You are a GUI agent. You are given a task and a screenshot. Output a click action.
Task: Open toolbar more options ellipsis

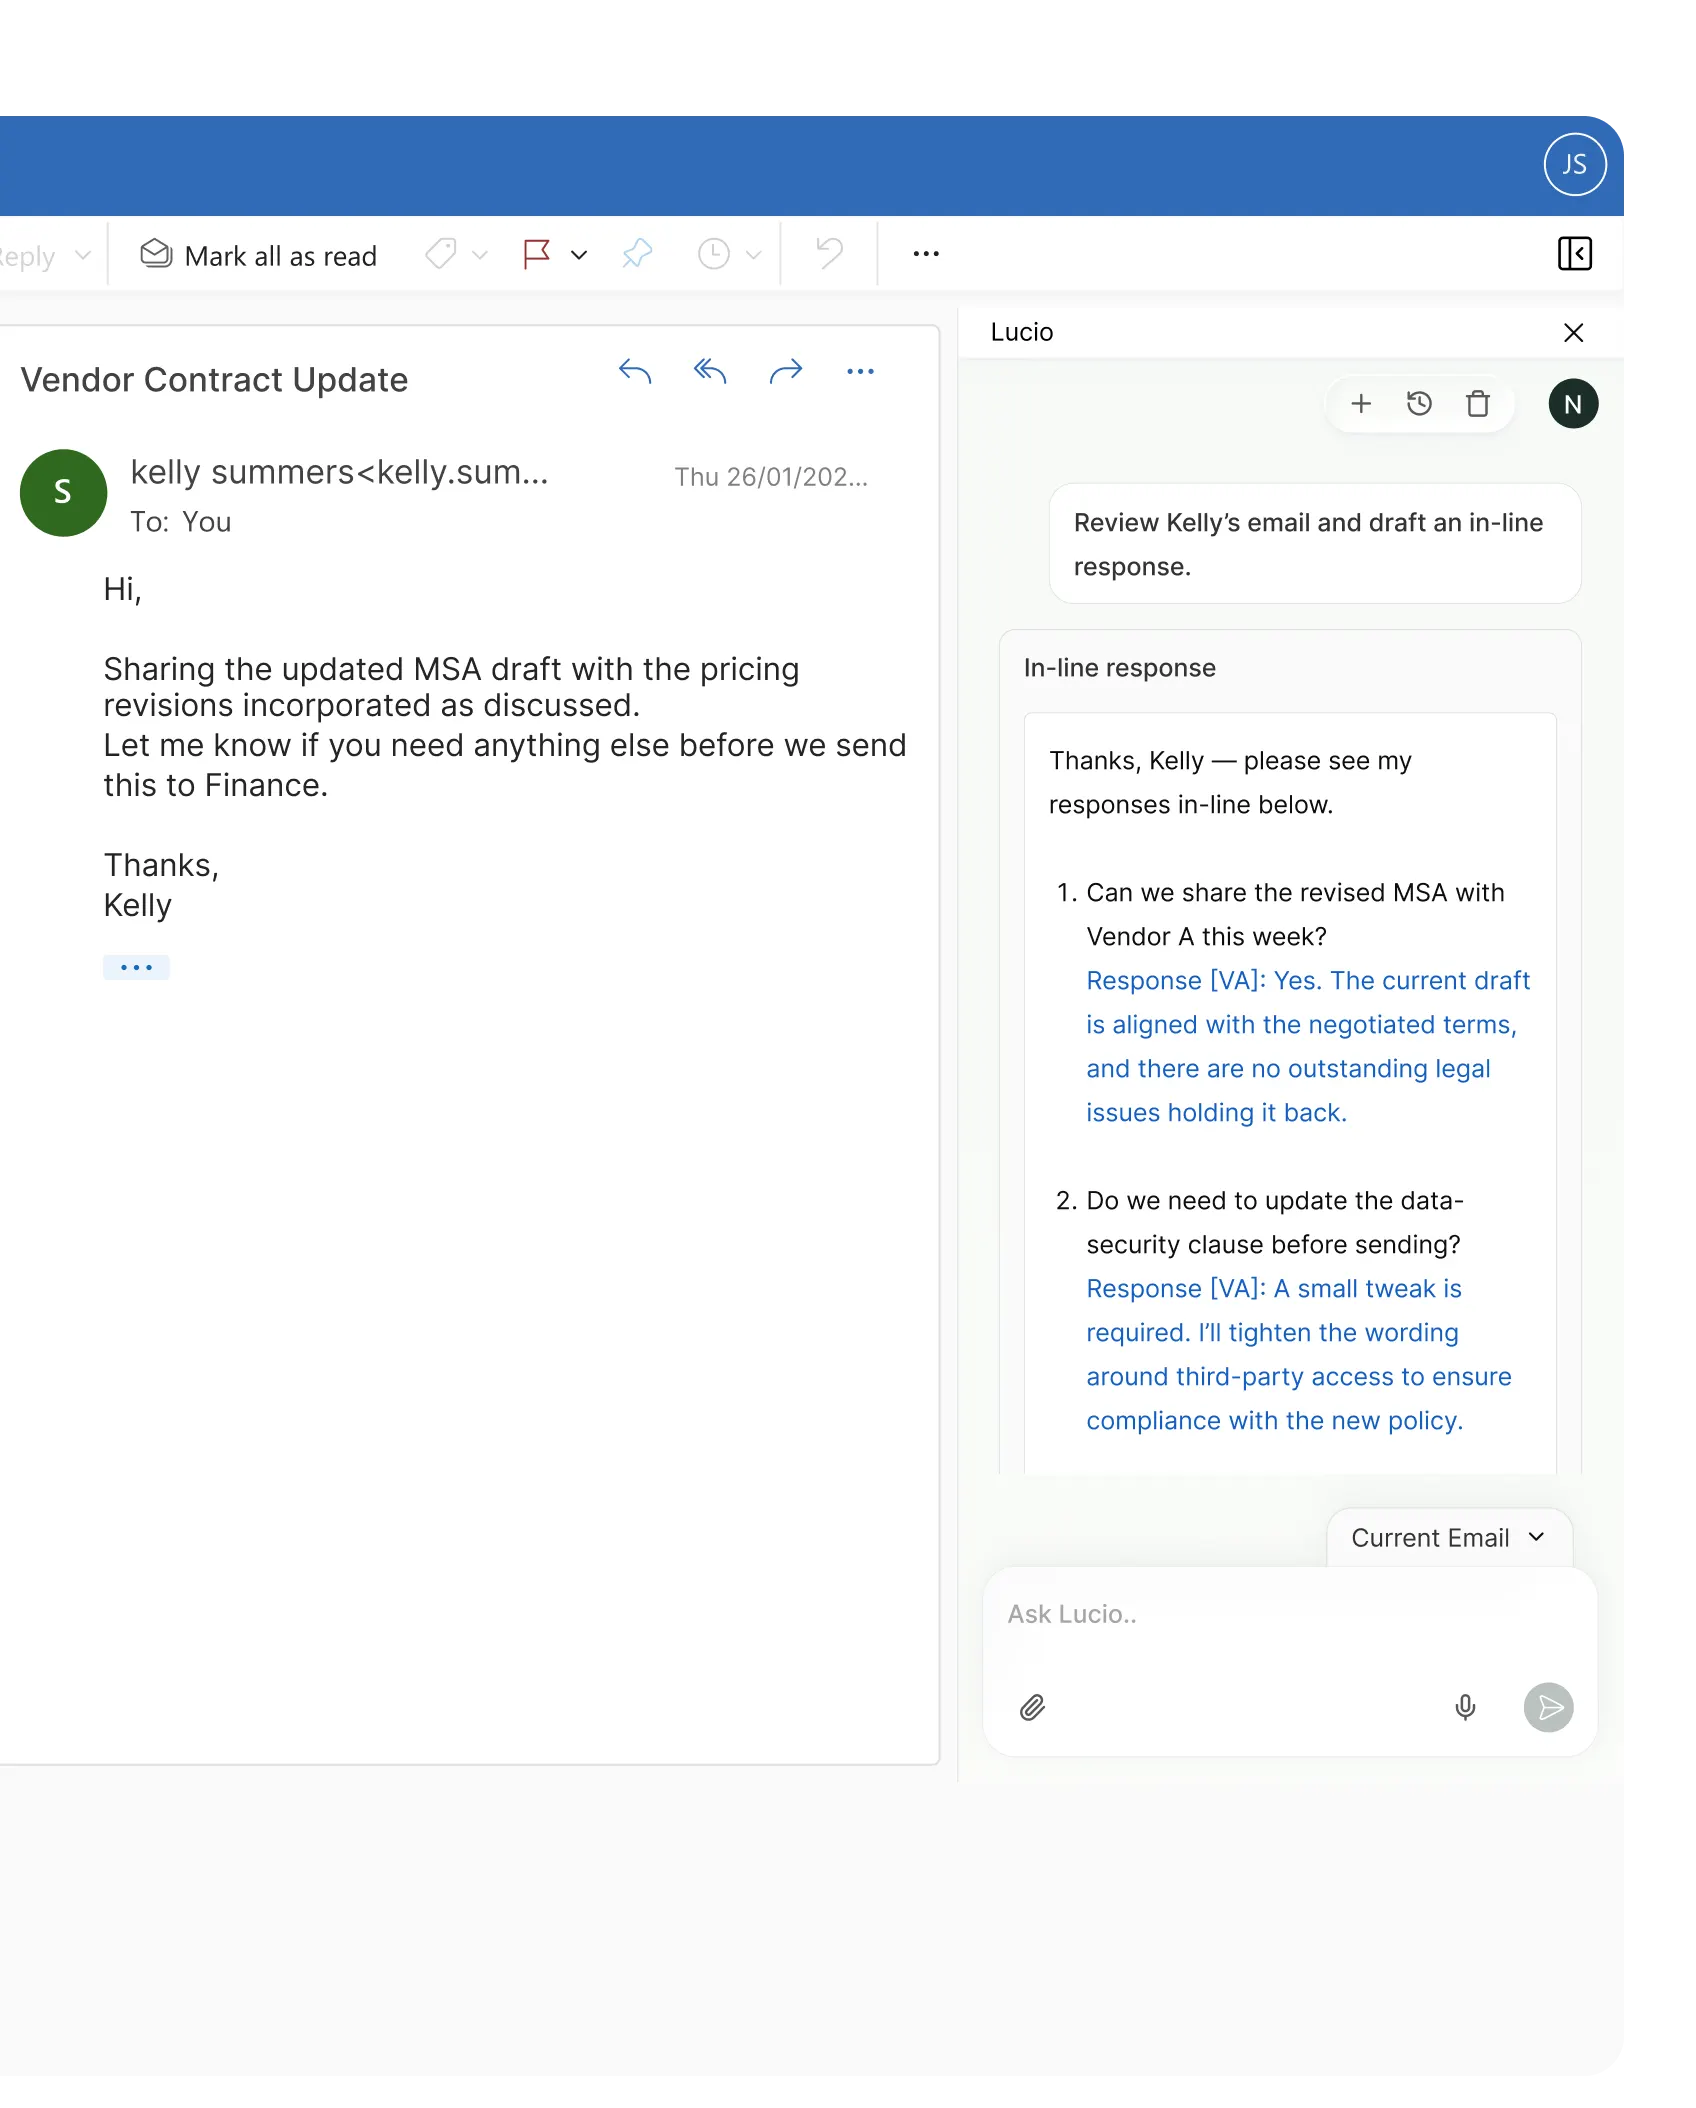[926, 254]
